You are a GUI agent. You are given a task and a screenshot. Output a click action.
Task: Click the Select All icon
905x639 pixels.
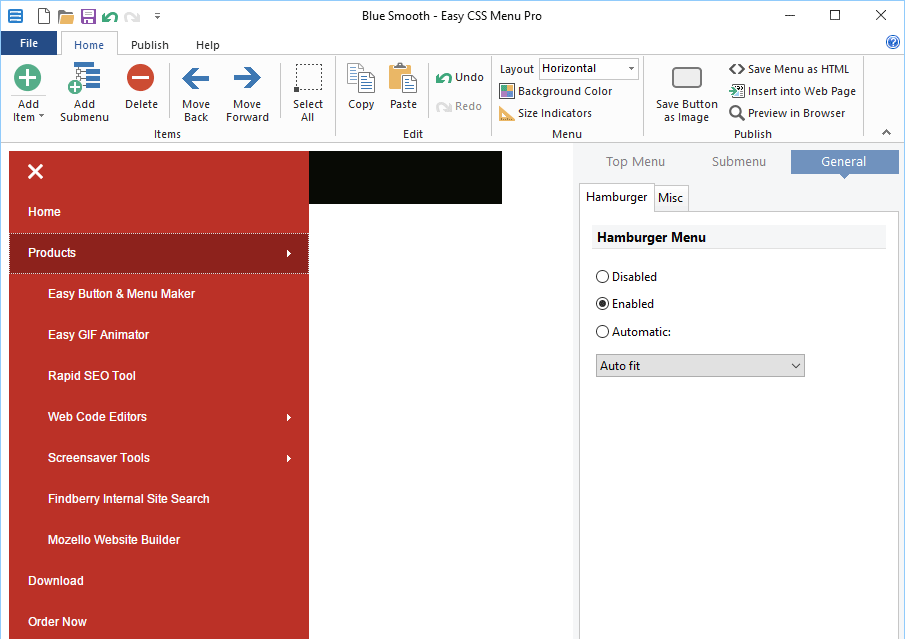point(308,78)
